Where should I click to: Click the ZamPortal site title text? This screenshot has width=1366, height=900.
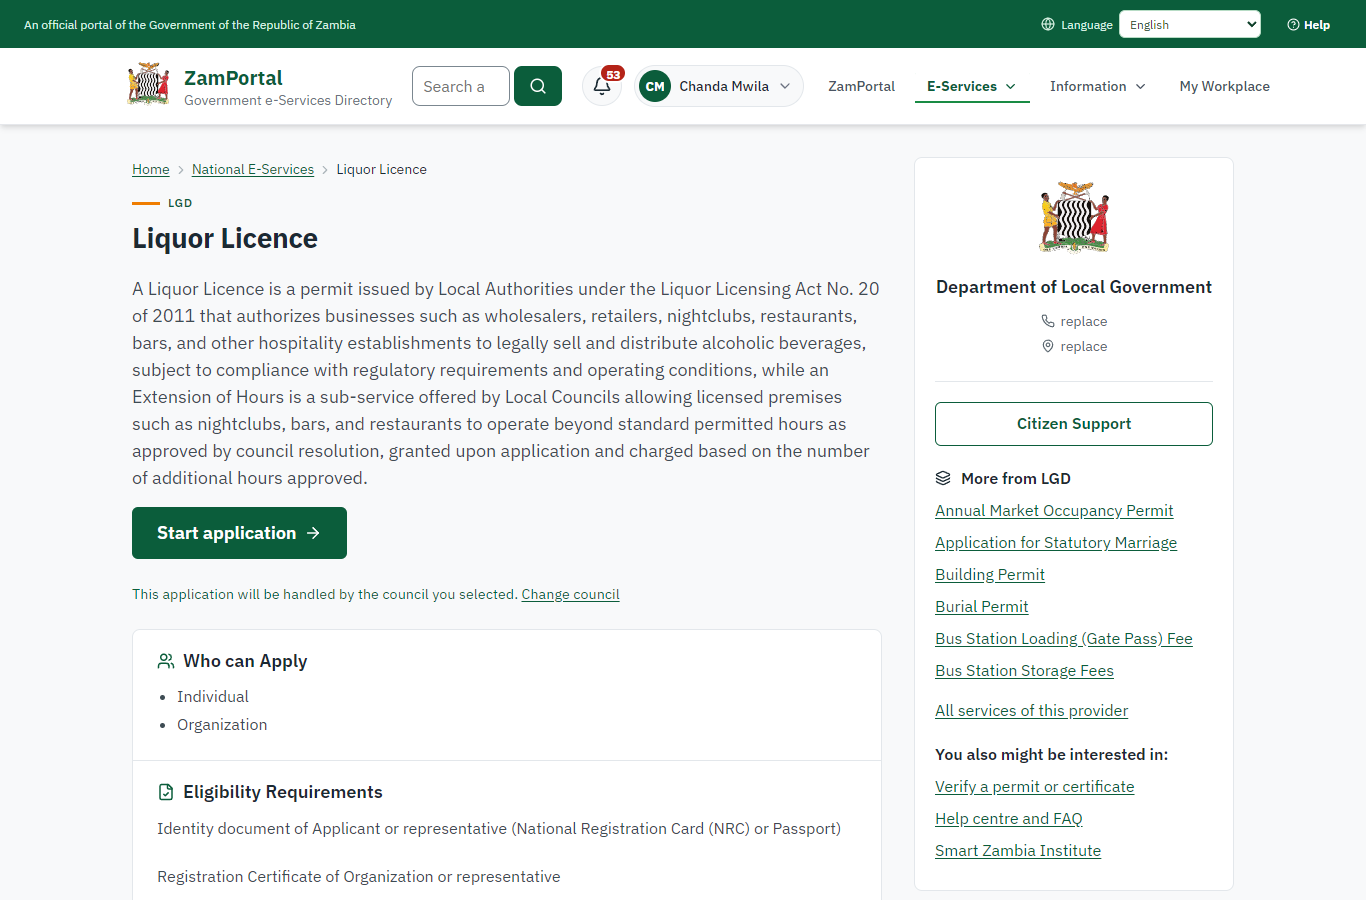tap(234, 78)
